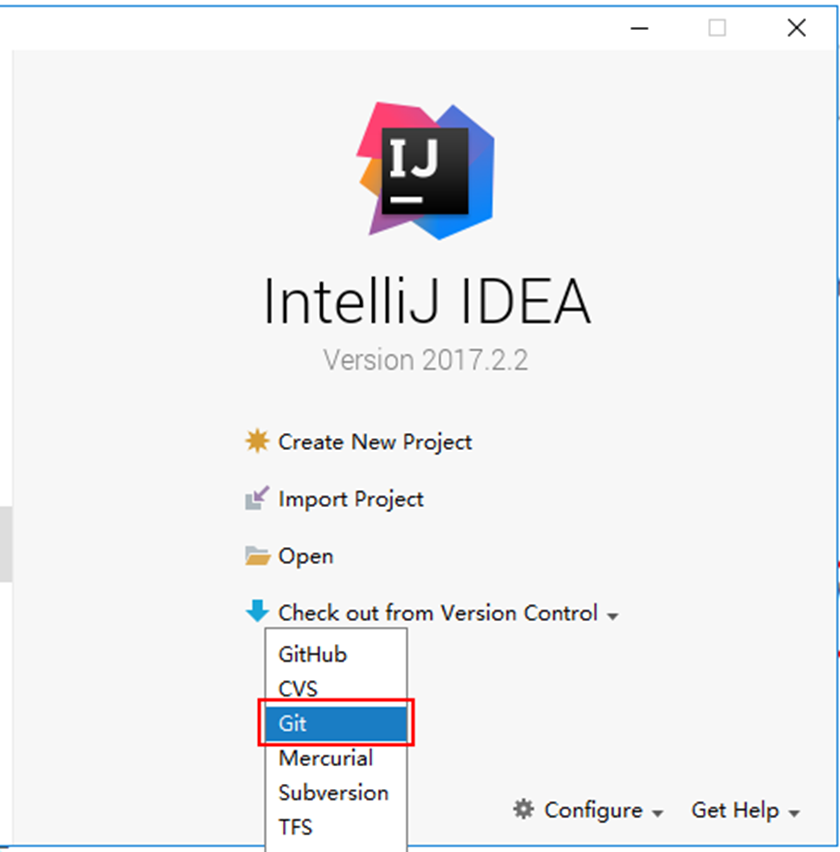Expand the Get Help dropdown arrow
The width and height of the screenshot is (840, 852).
click(794, 813)
